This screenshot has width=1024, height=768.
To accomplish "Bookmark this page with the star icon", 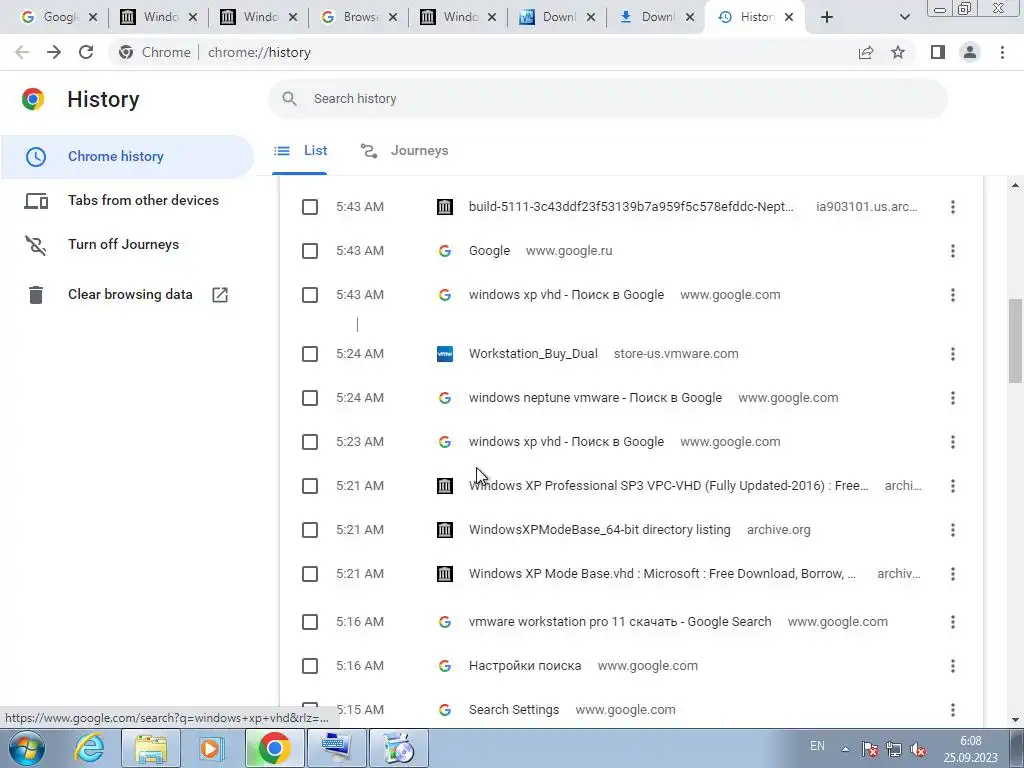I will pos(898,52).
